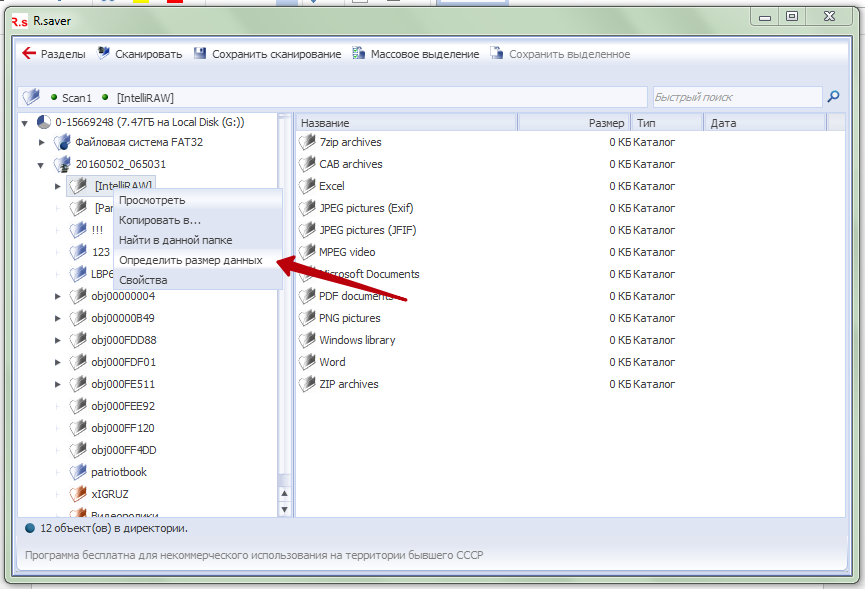Click the Scan1 breadcrumb in path bar
This screenshot has height=589, width=865.
77,98
